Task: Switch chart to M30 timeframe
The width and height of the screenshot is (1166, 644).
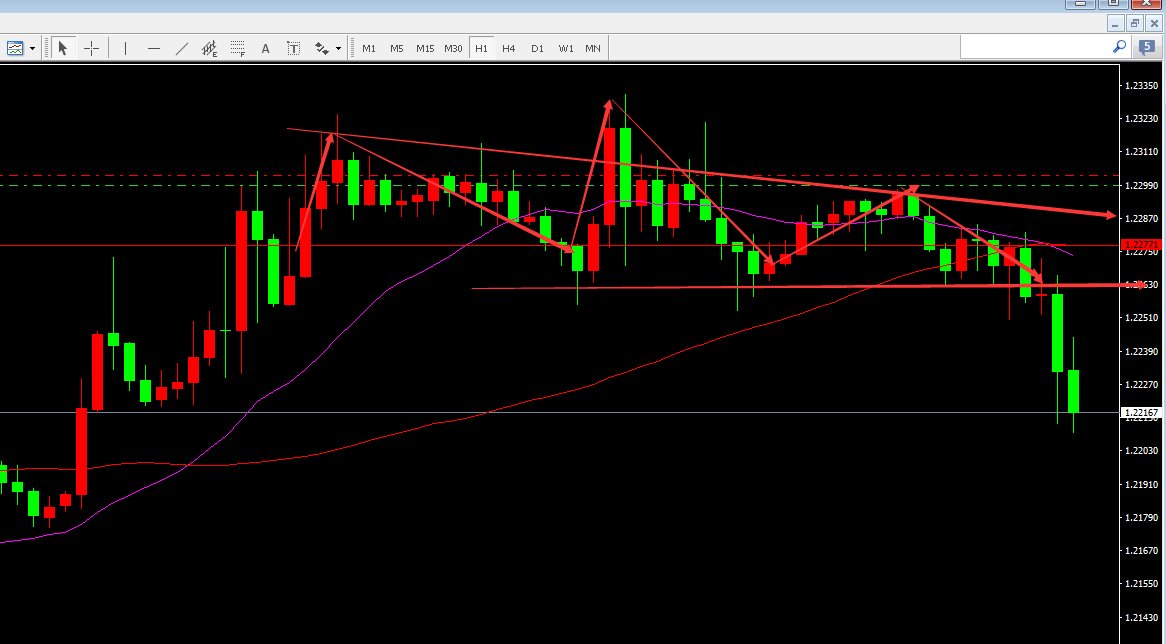Action: [453, 48]
